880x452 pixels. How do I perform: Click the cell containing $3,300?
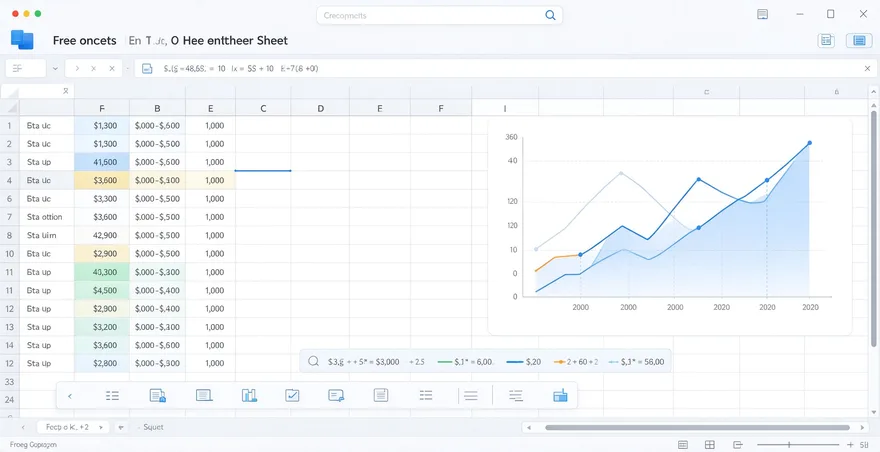(x=102, y=199)
